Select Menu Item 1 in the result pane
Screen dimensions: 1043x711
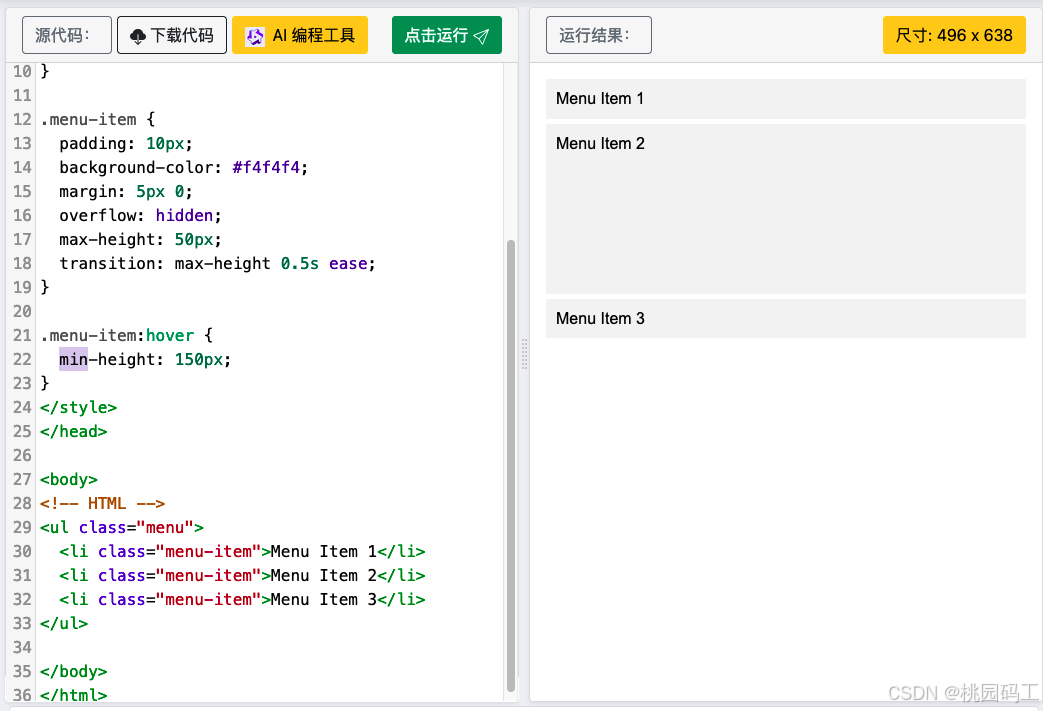coord(786,98)
